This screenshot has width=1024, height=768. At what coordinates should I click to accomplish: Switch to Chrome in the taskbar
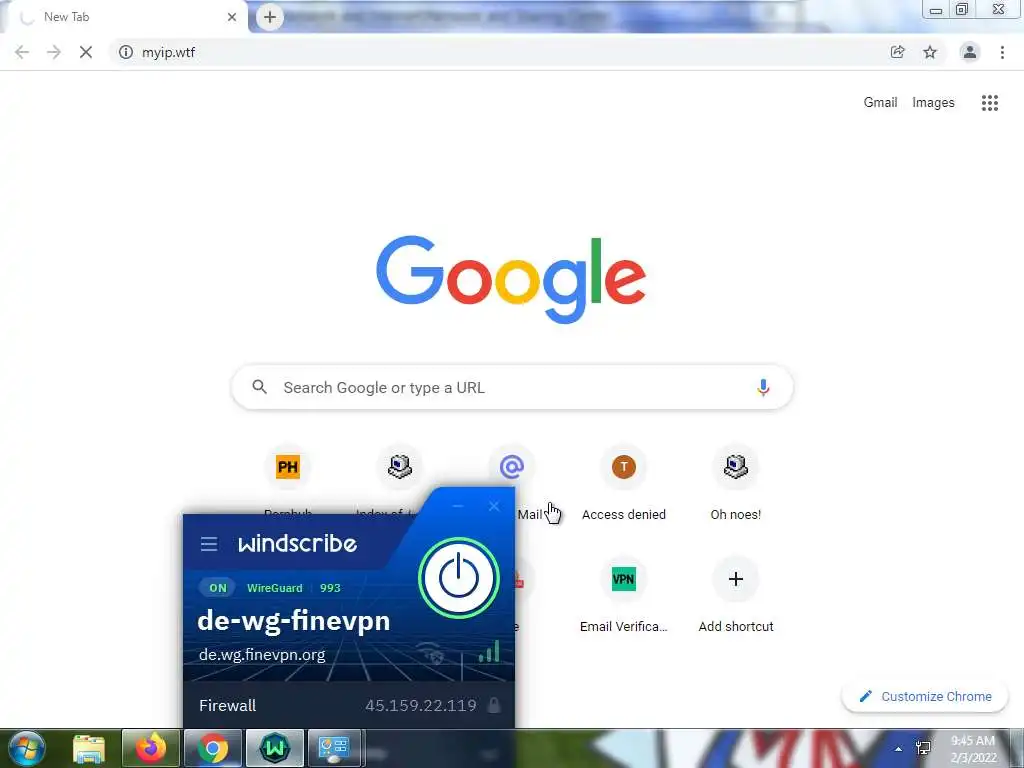coord(213,748)
